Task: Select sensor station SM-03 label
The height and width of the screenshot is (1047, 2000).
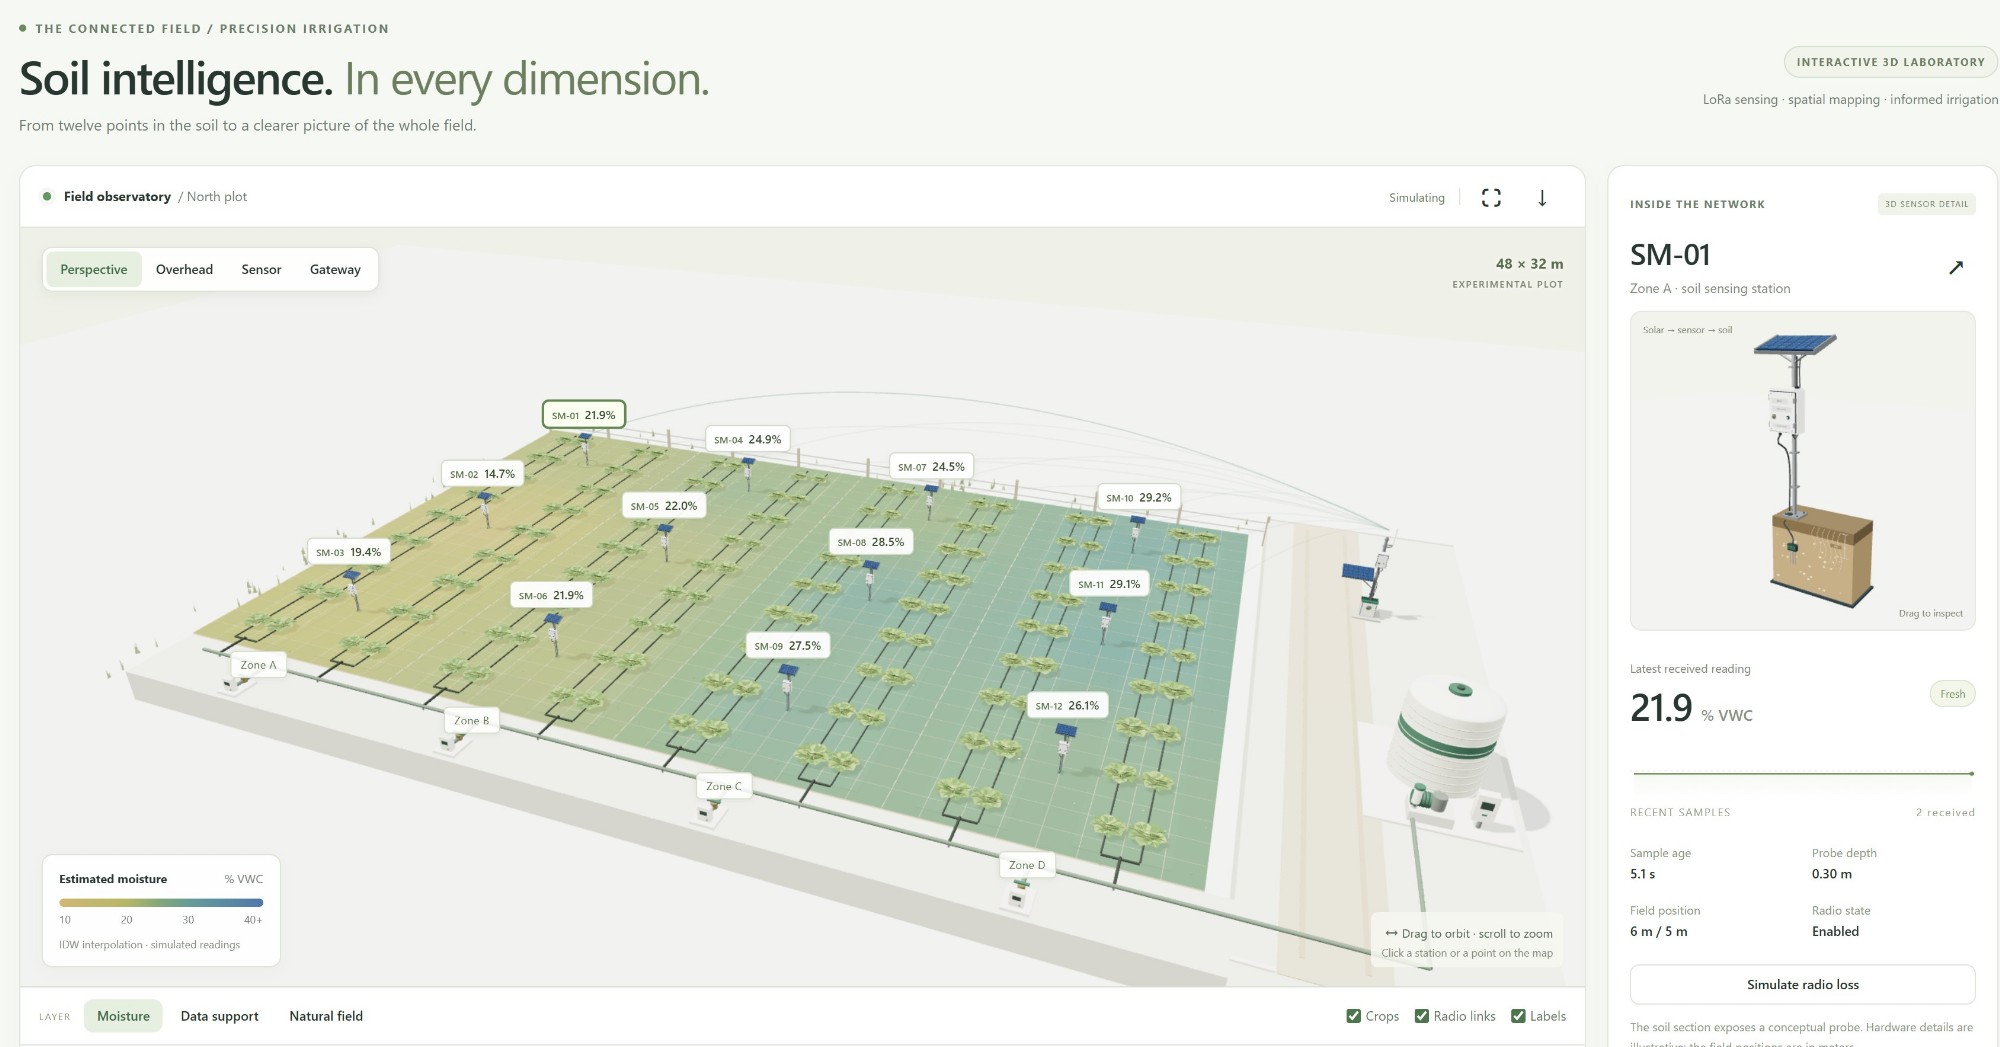Action: [348, 552]
